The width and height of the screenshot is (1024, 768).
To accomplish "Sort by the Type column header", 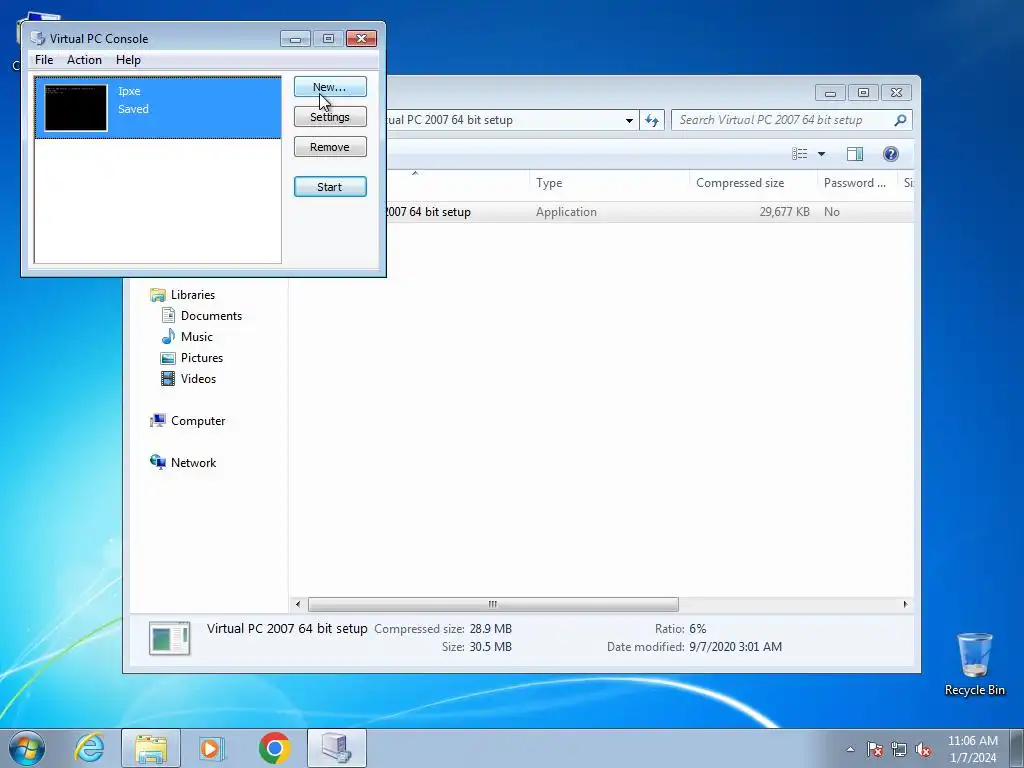I will click(x=609, y=183).
